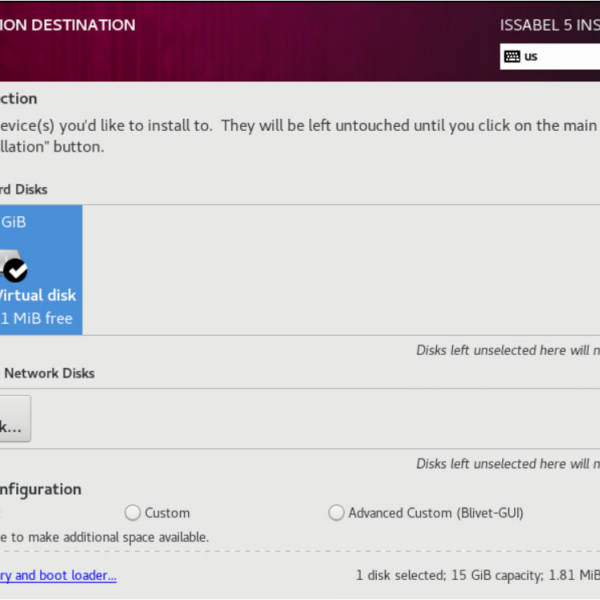600x600 pixels.
Task: Open the disk summary and boot loader link
Action: coord(58,575)
